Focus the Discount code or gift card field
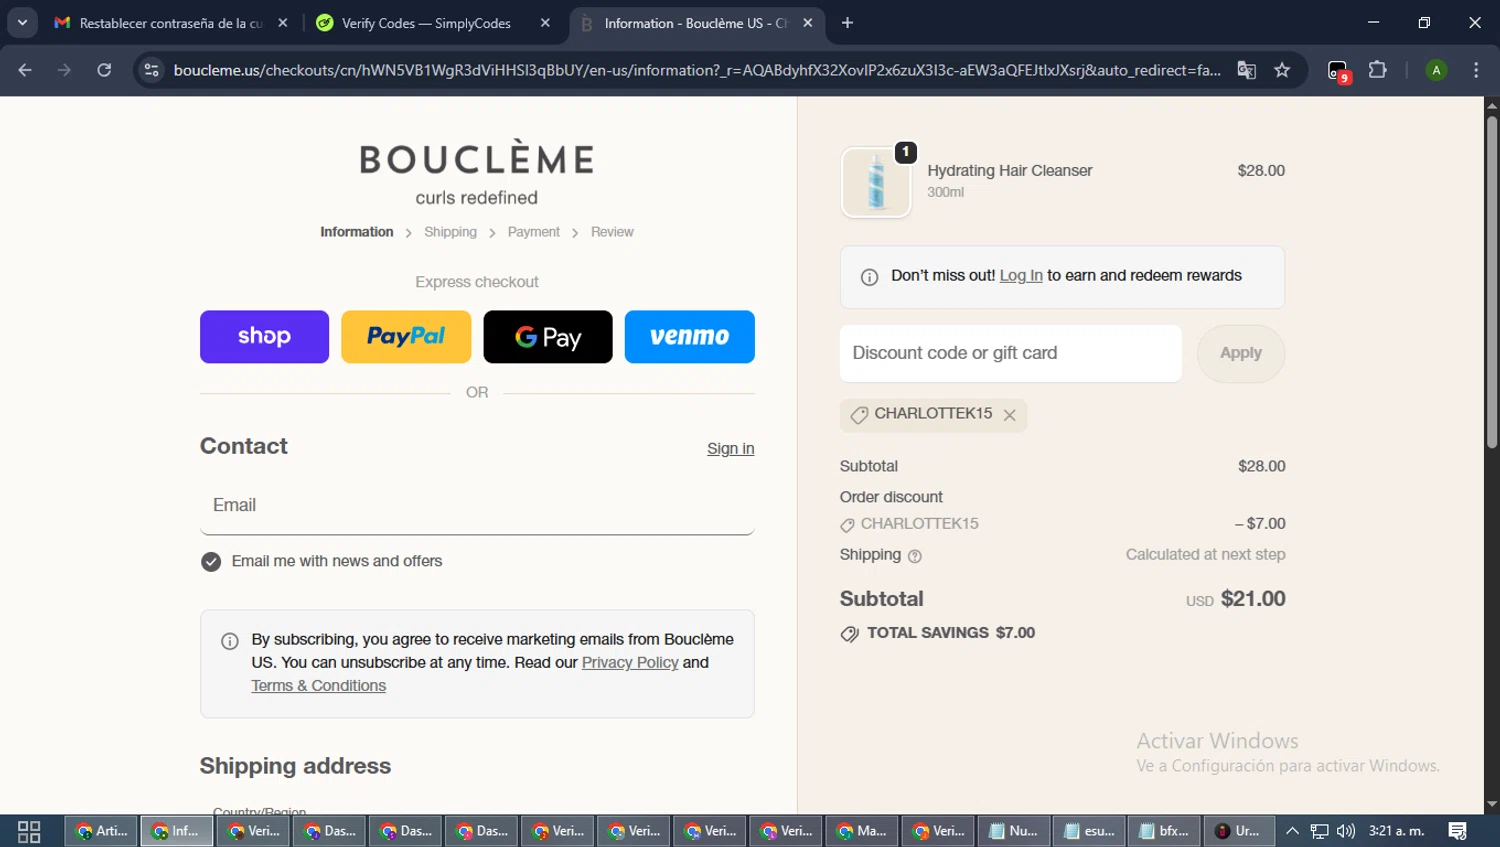 tap(1011, 353)
